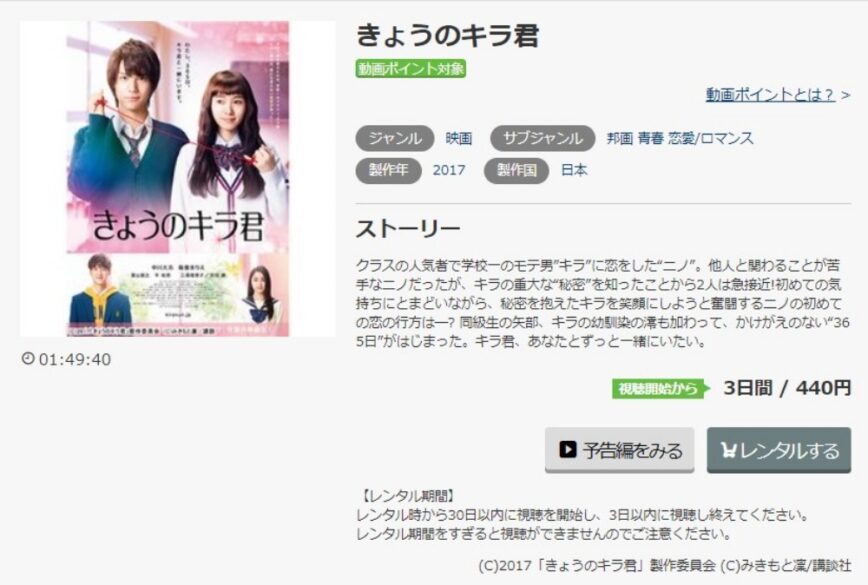
Task: Click the 3日間 / 440円 price text
Action: 787,388
